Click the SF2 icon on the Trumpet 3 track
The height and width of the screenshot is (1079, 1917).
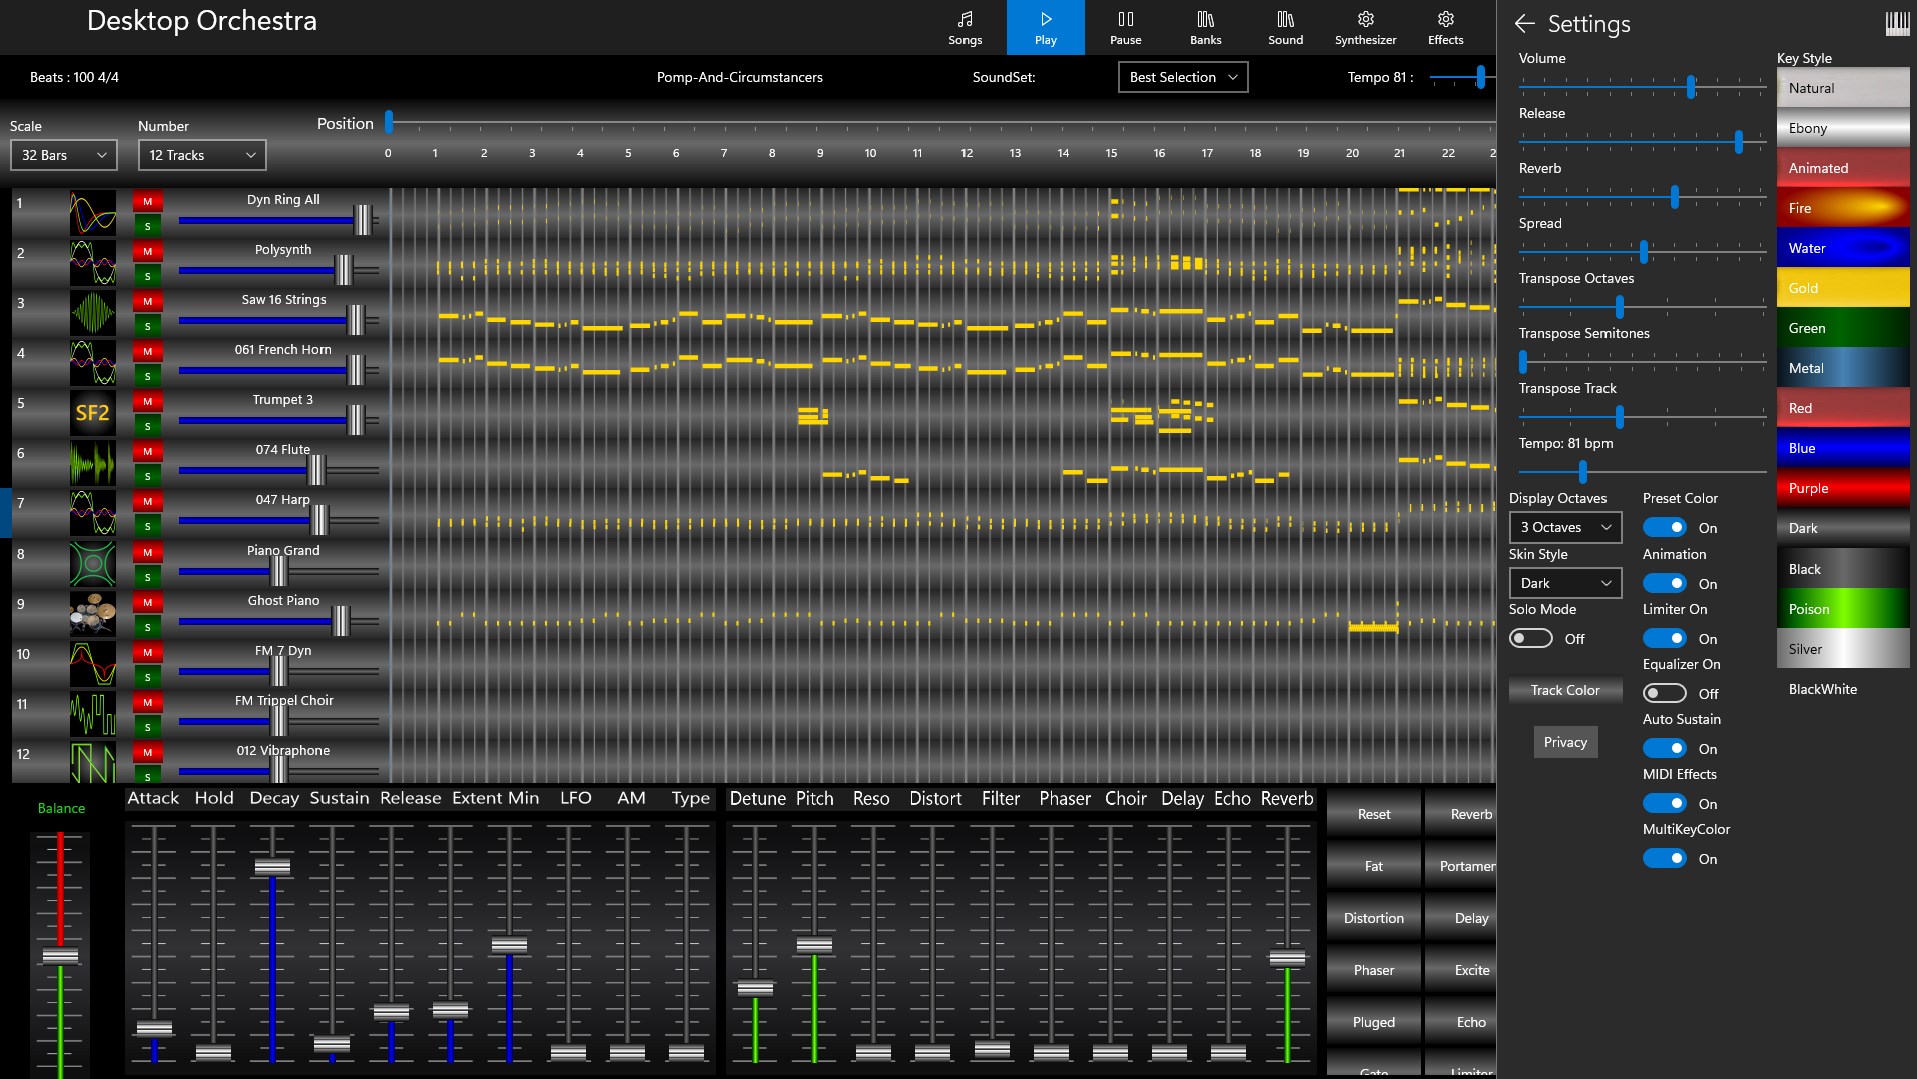coord(92,411)
